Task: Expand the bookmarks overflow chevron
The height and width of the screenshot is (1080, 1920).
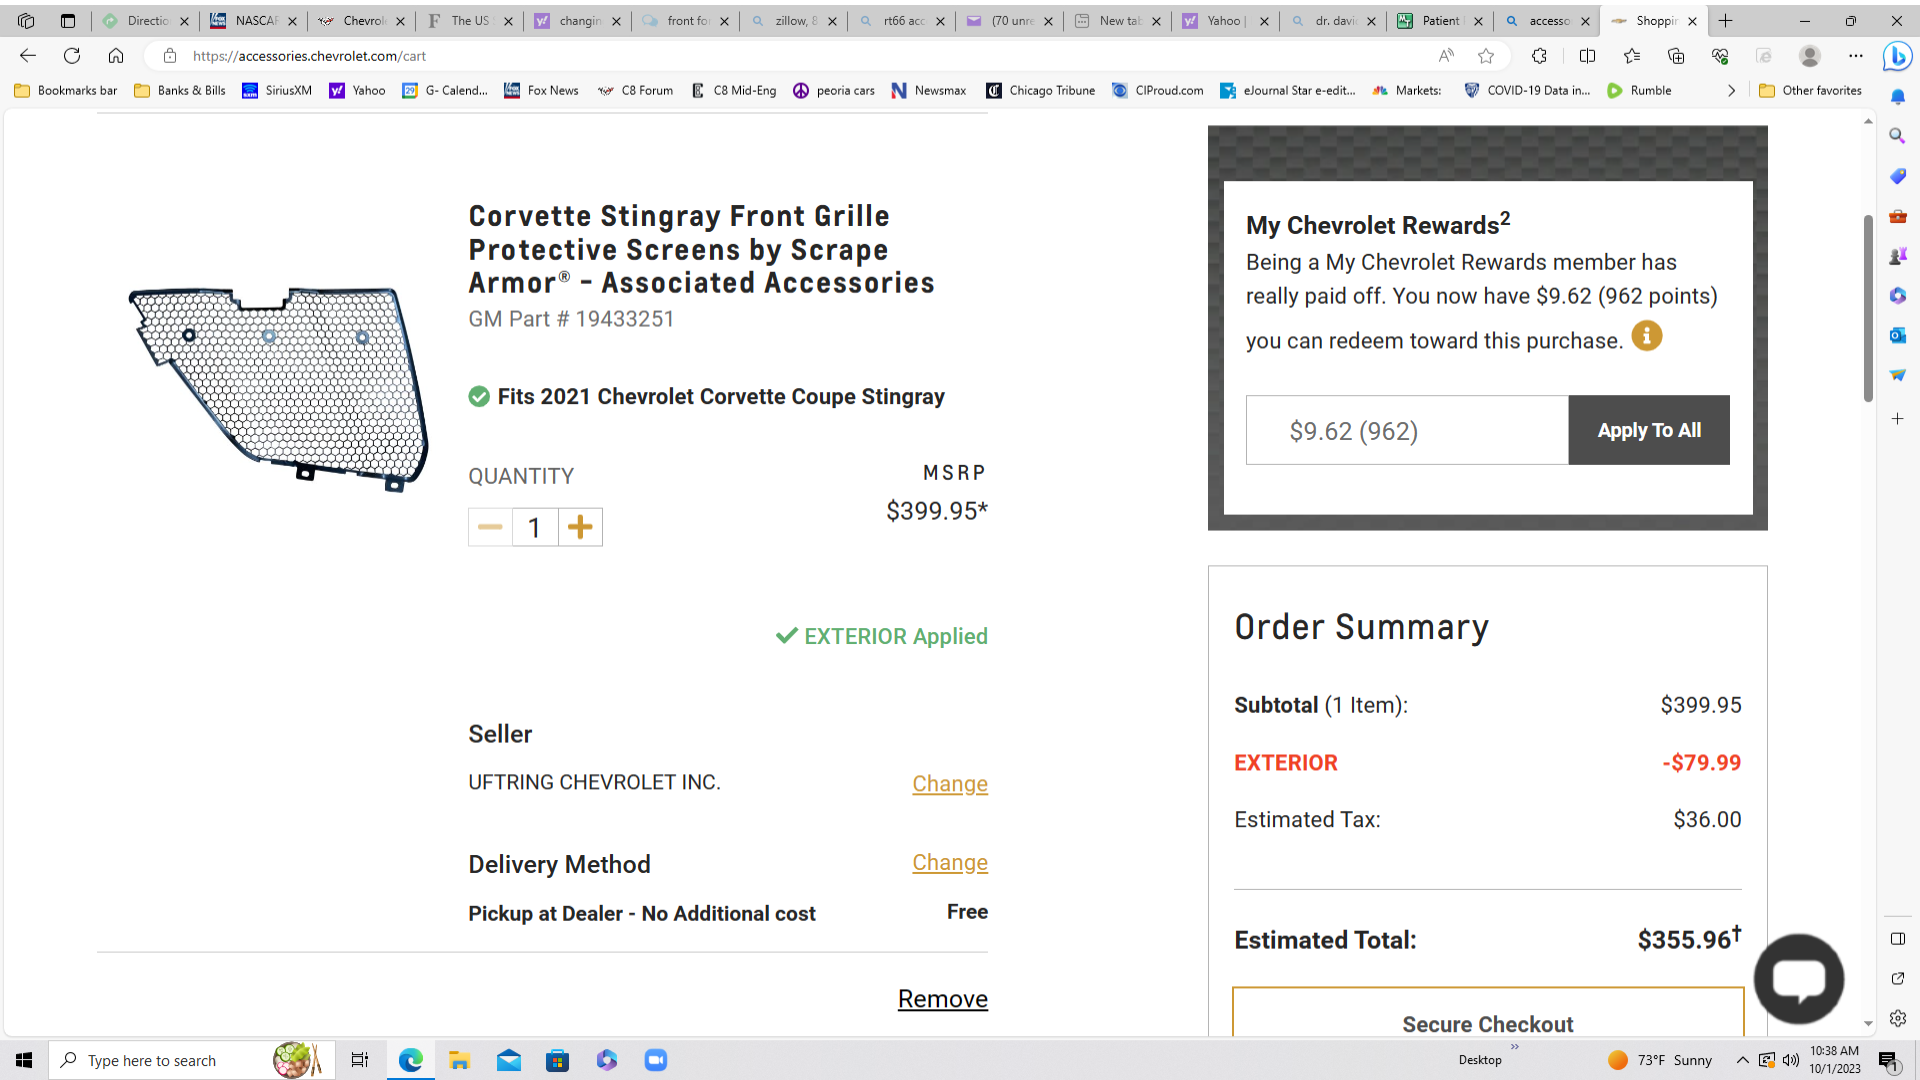Action: click(1731, 90)
